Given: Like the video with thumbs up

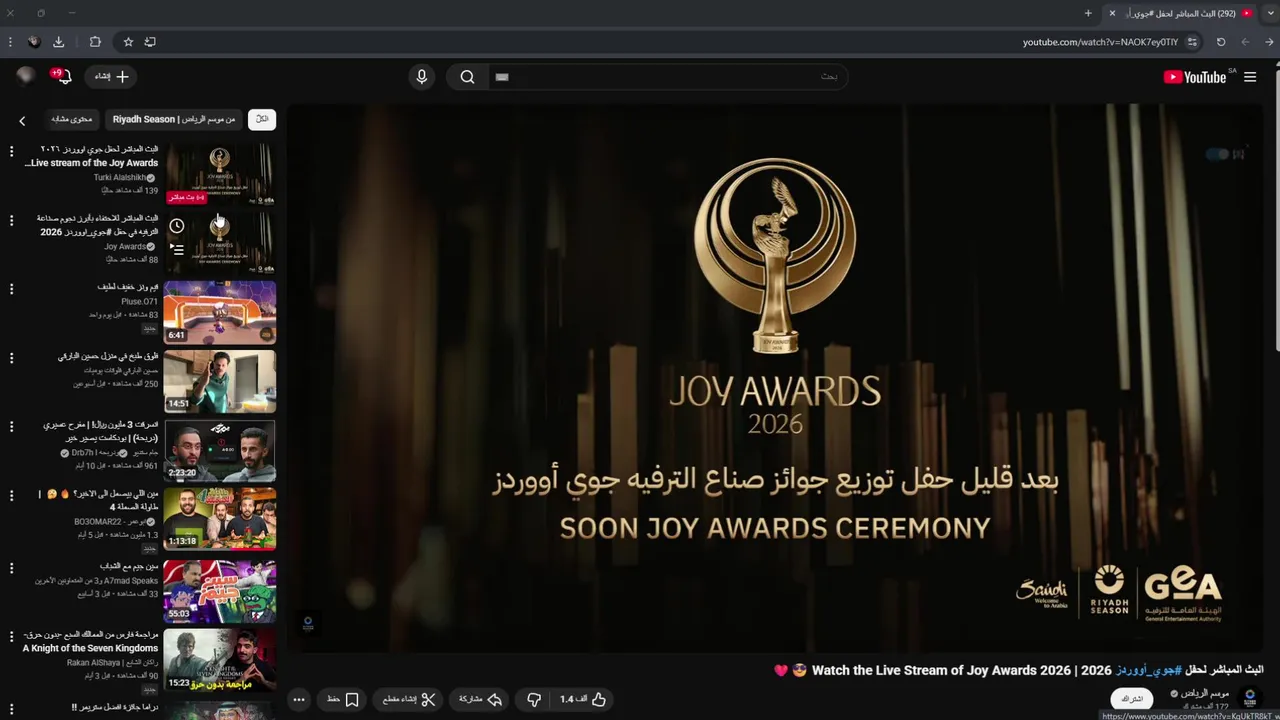Looking at the screenshot, I should pyautogui.click(x=584, y=699).
